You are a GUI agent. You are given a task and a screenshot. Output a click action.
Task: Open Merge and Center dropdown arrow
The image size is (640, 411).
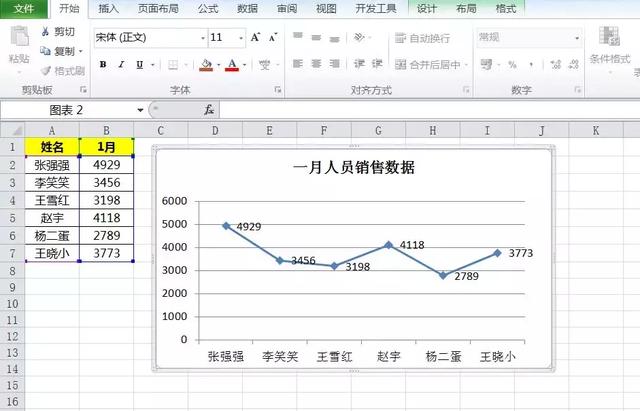coord(466,64)
